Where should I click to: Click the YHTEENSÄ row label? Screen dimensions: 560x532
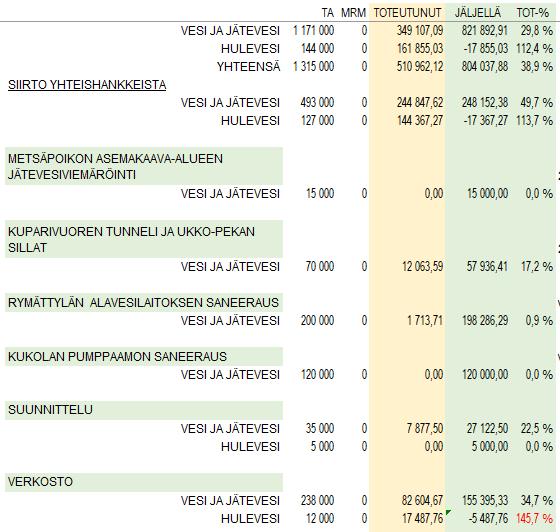pos(249,67)
